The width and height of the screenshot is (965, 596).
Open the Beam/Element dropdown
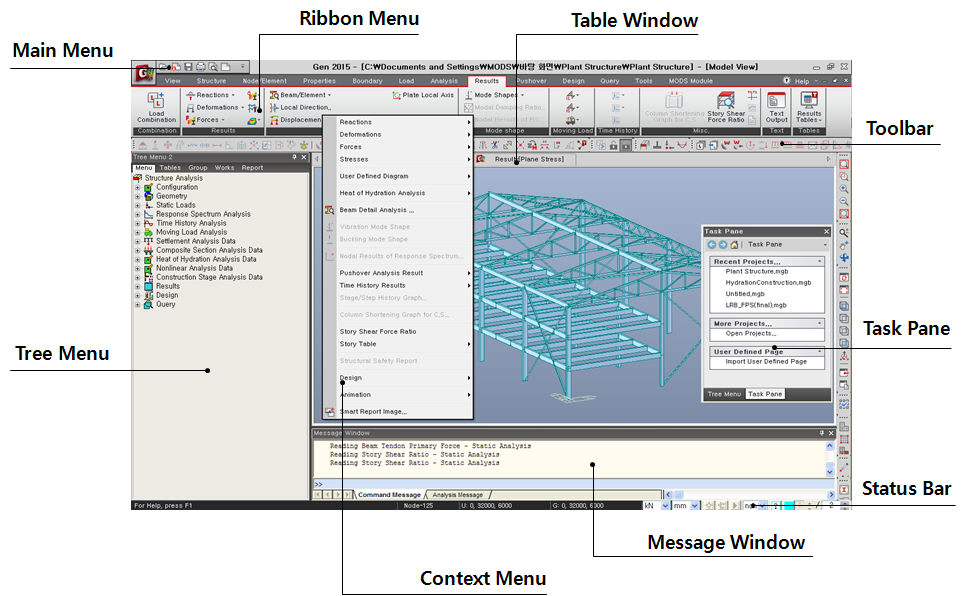coord(329,95)
